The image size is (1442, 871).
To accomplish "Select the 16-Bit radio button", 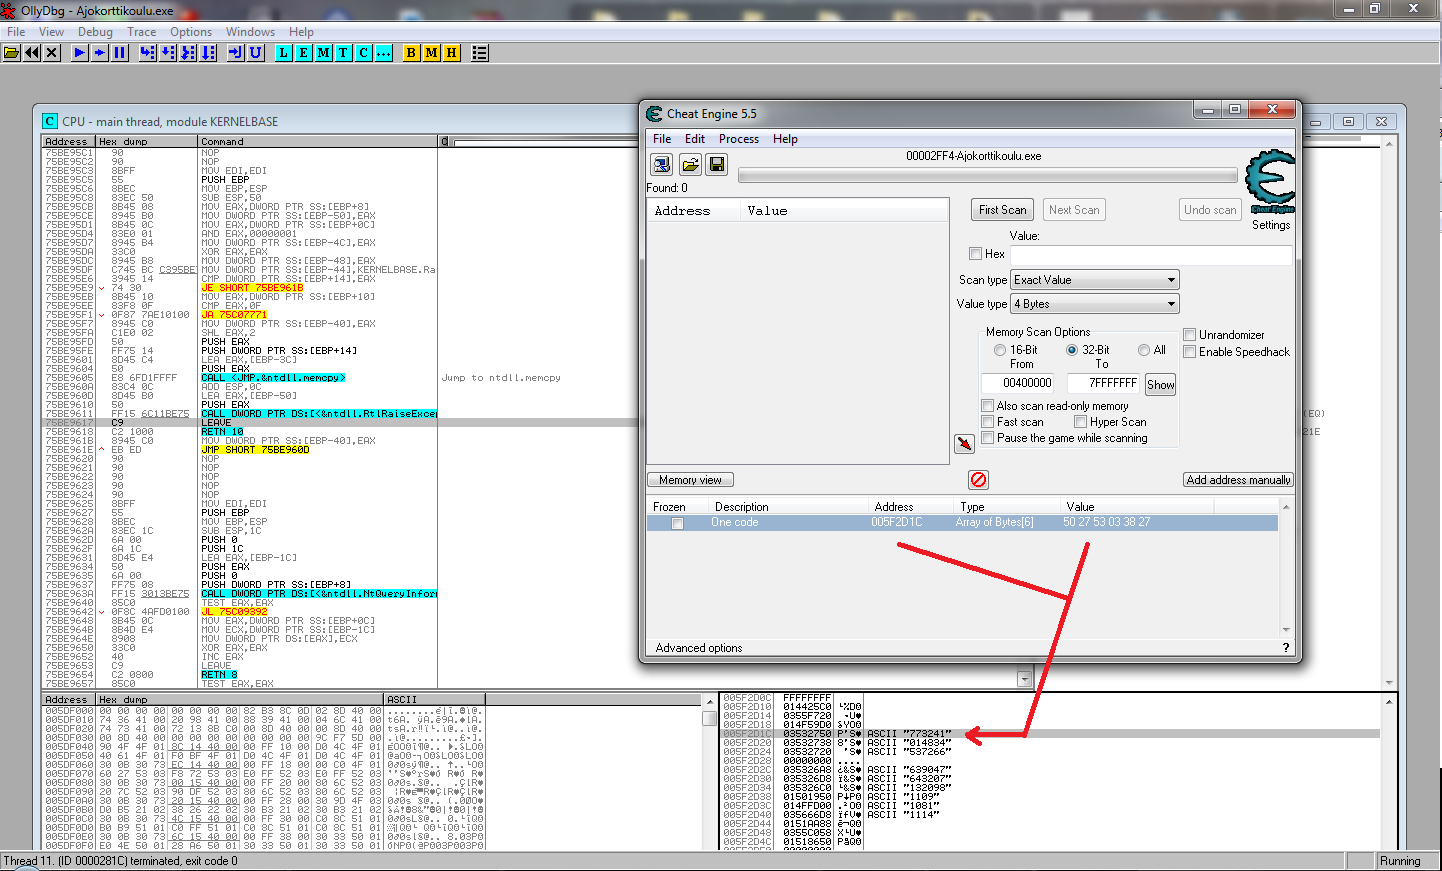I will 1000,350.
